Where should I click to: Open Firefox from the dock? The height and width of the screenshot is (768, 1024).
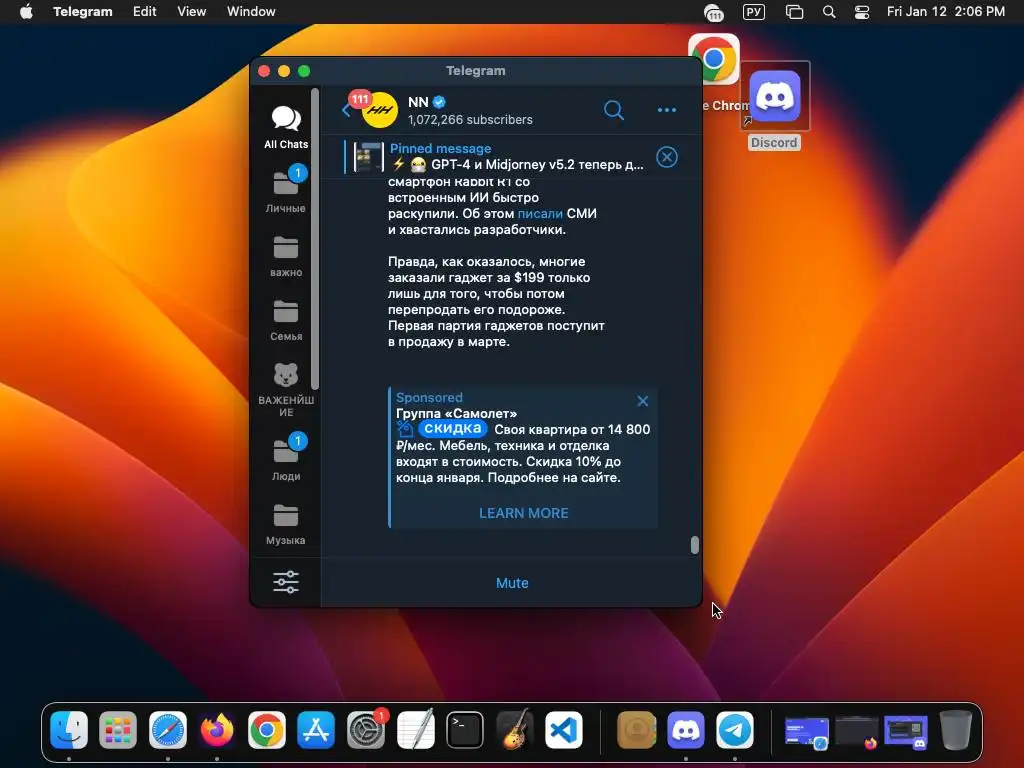[217, 729]
